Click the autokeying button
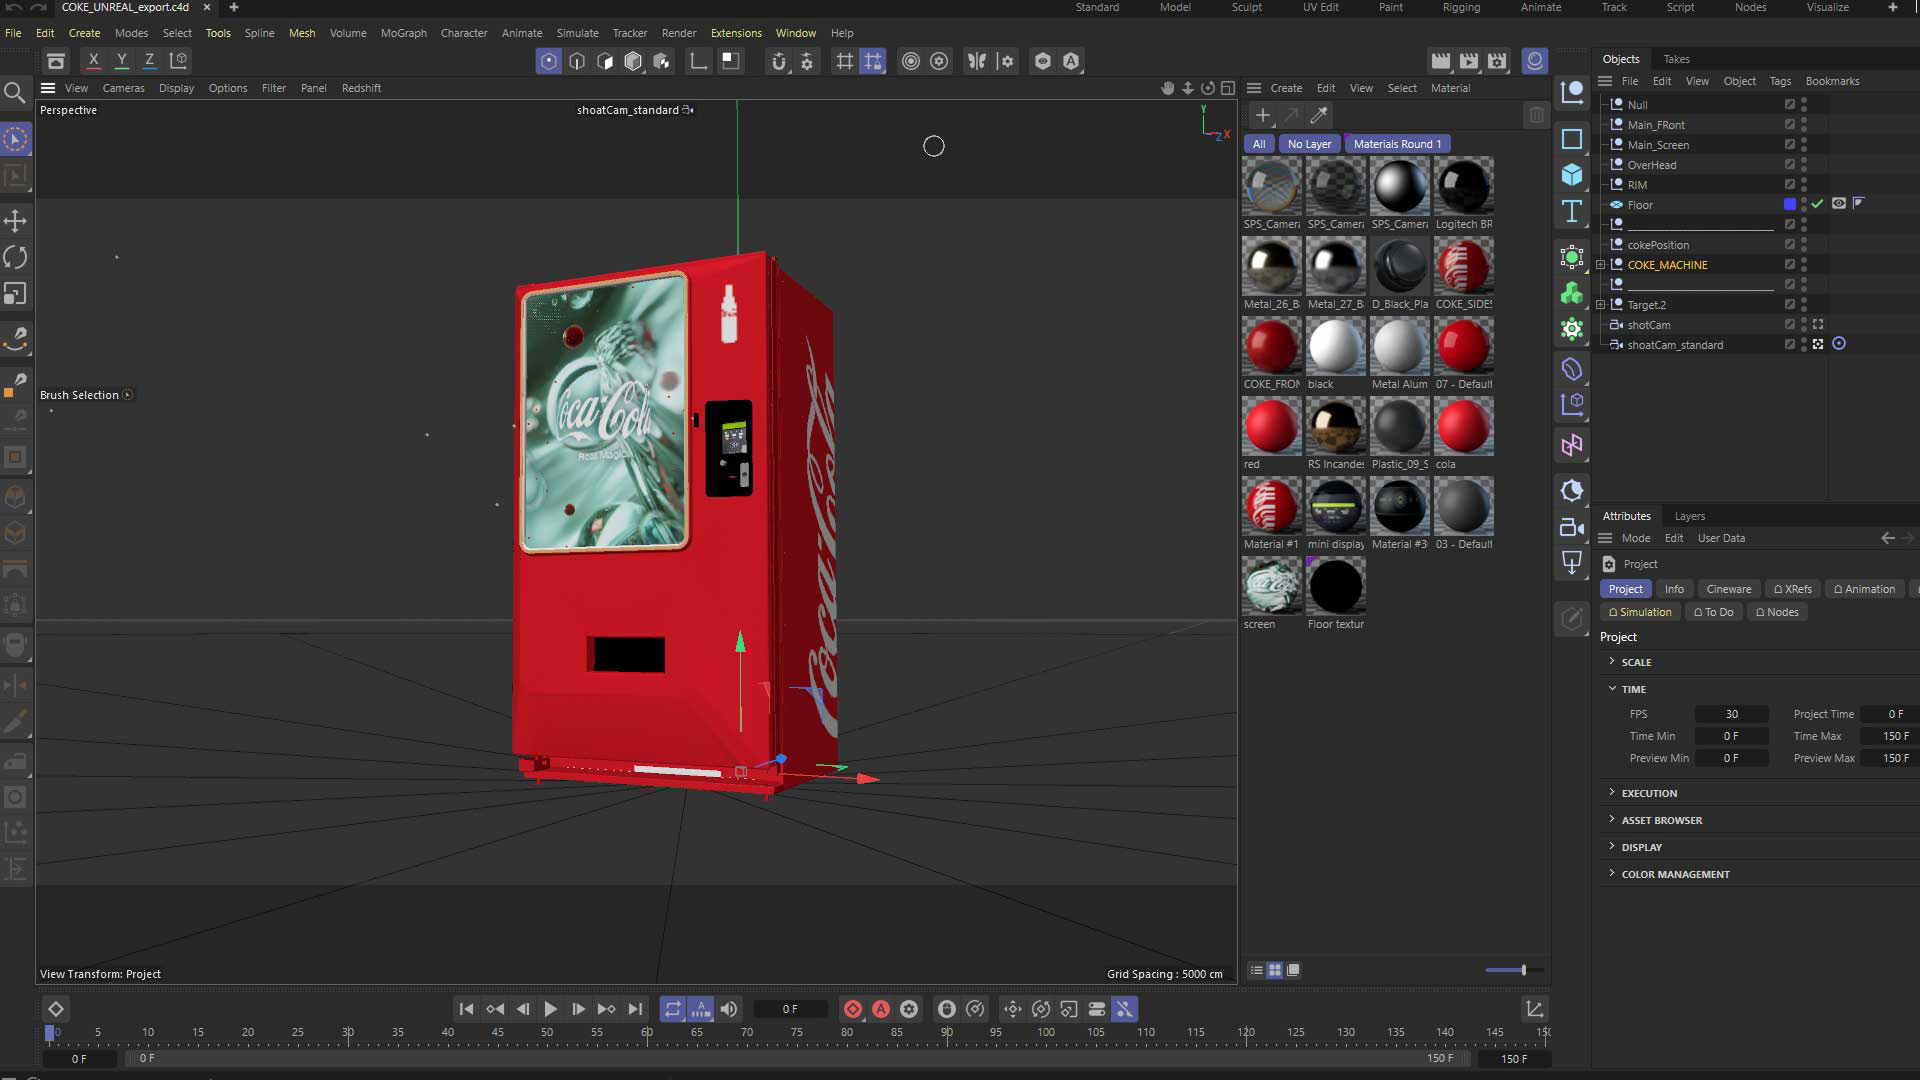Image resolution: width=1920 pixels, height=1080 pixels. 881,1010
